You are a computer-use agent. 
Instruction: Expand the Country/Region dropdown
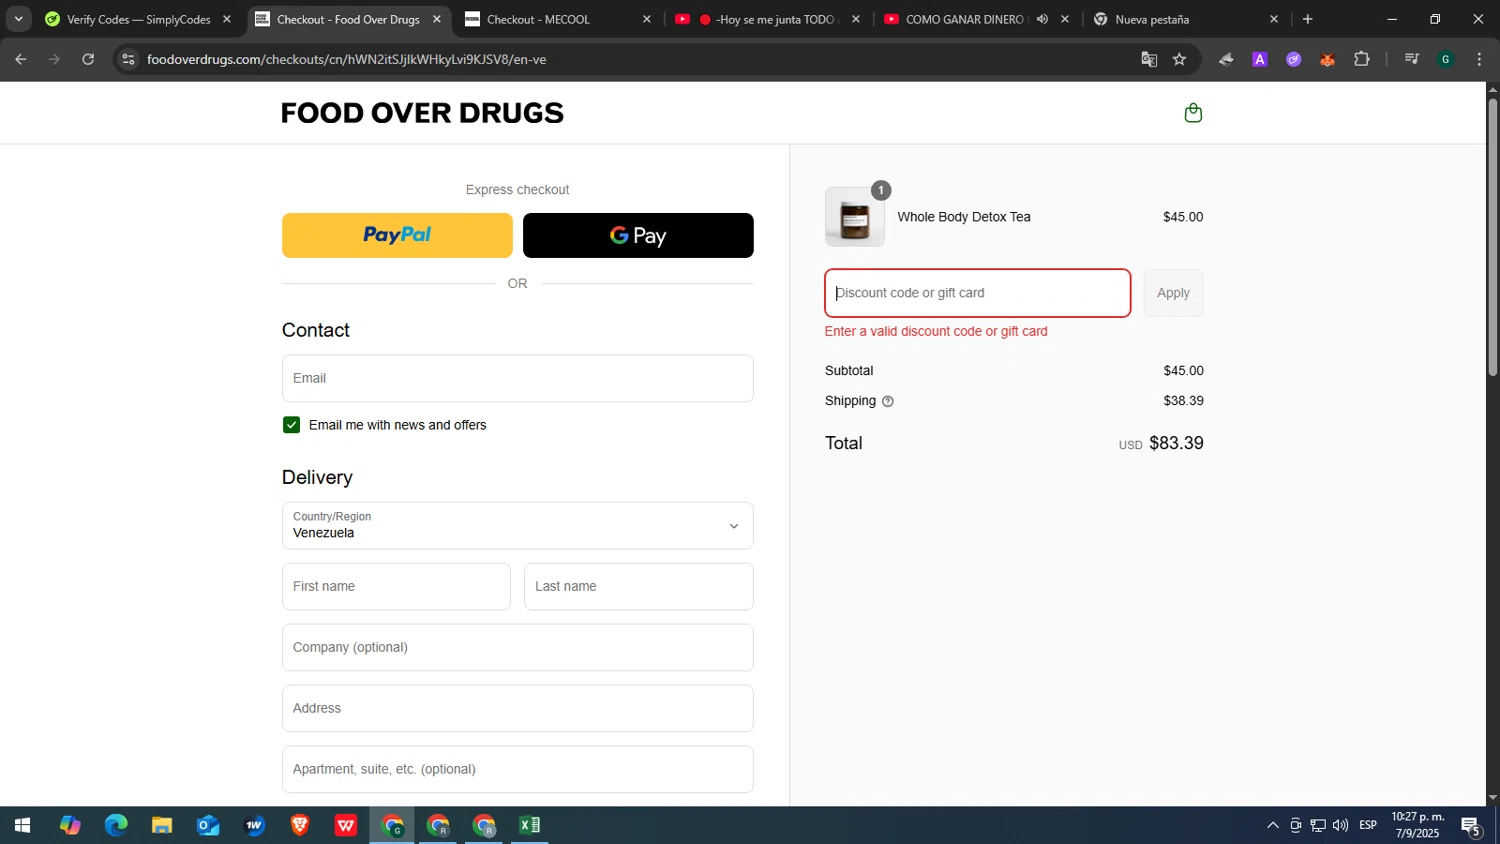[517, 526]
